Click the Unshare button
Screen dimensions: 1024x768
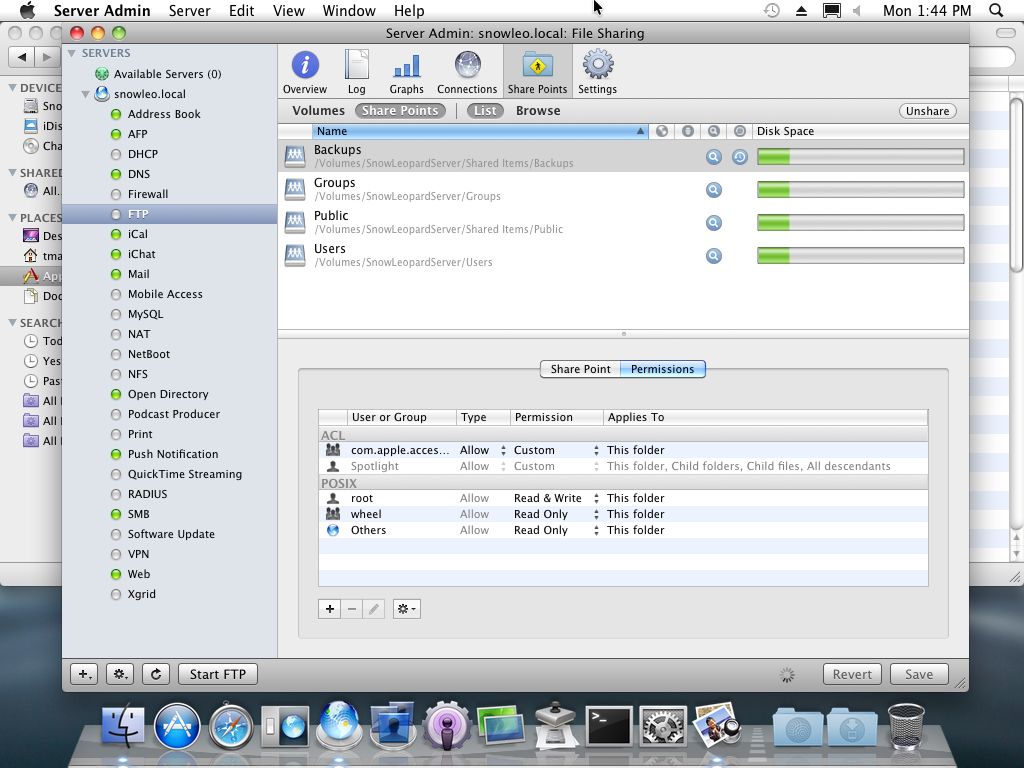pyautogui.click(x=927, y=111)
